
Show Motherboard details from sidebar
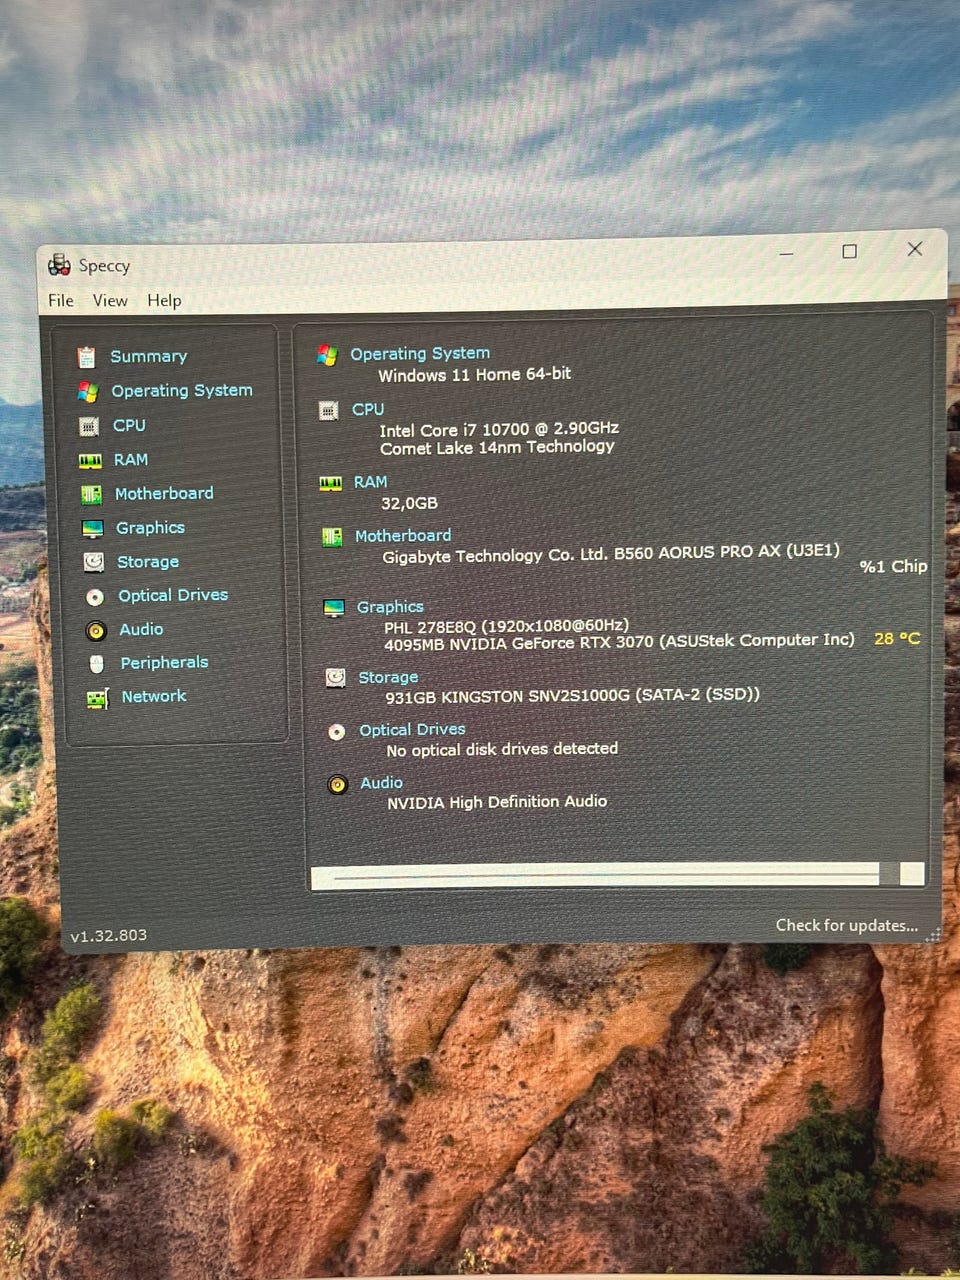point(164,493)
